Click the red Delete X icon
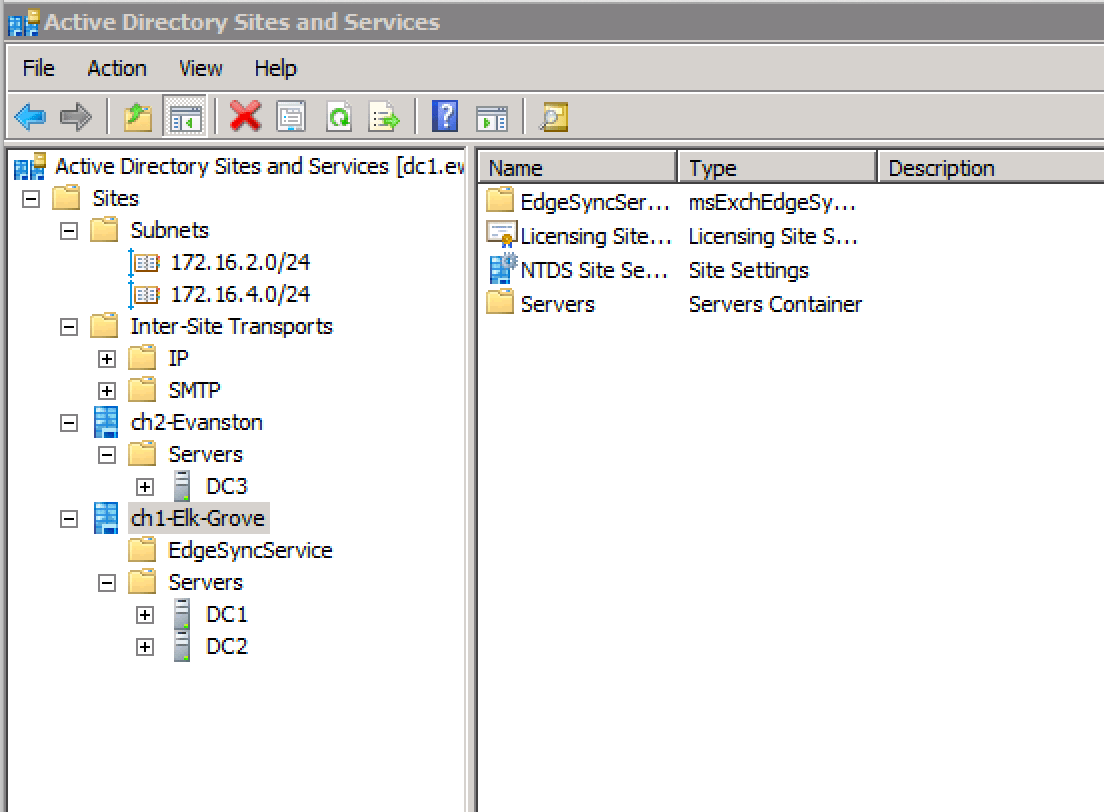Image resolution: width=1104 pixels, height=812 pixels. 245,116
